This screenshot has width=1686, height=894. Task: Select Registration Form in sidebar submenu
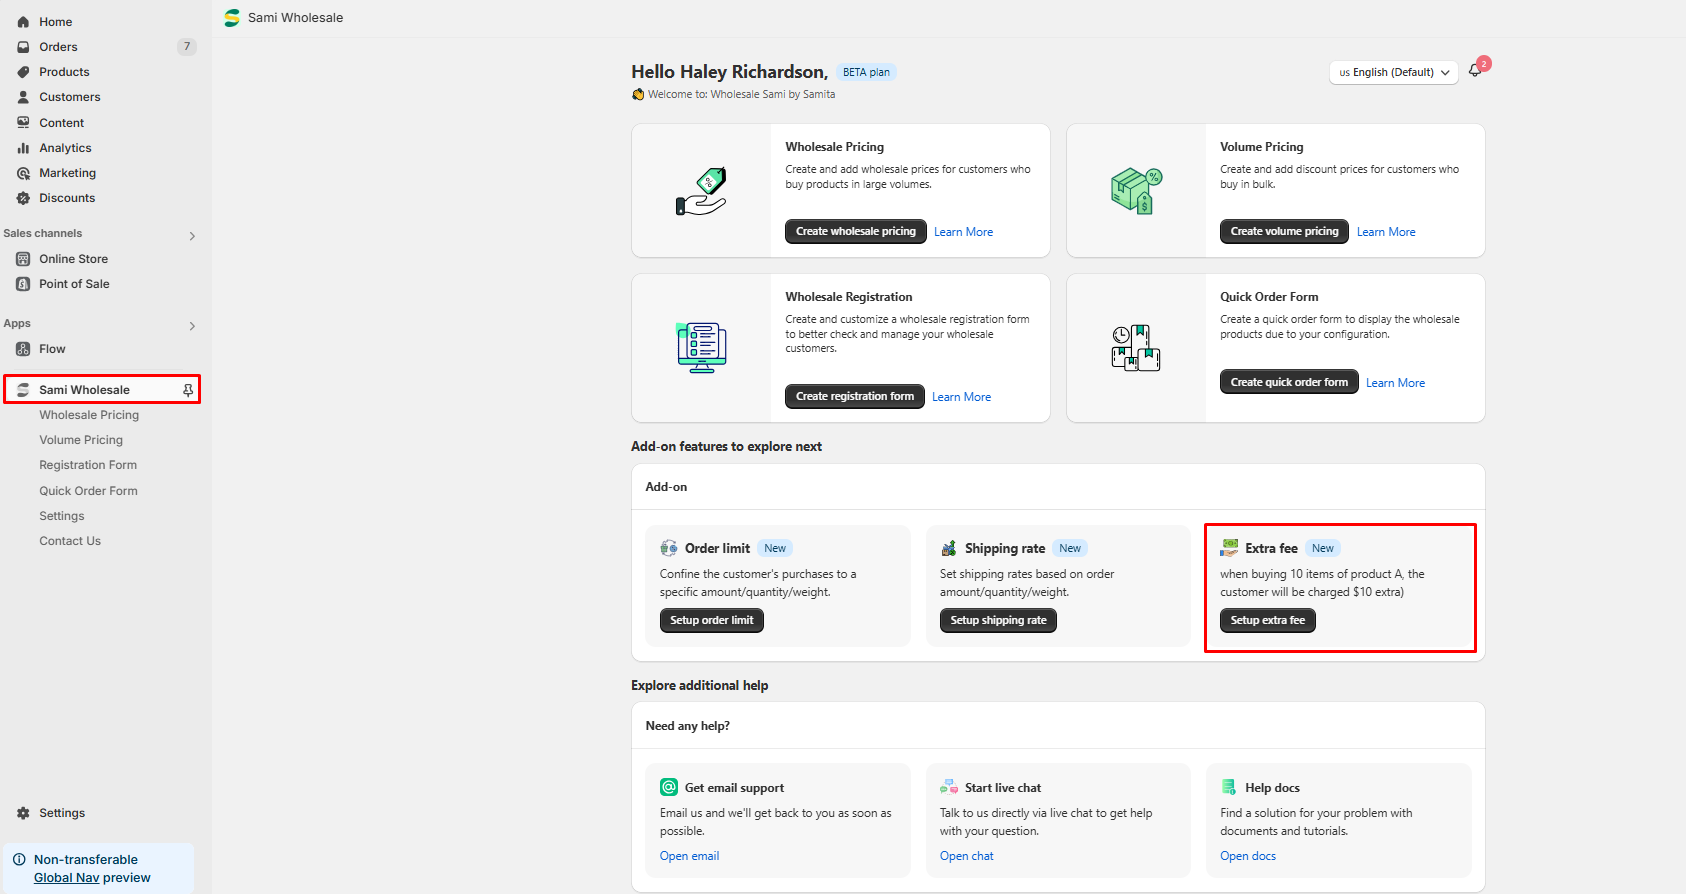point(88,465)
